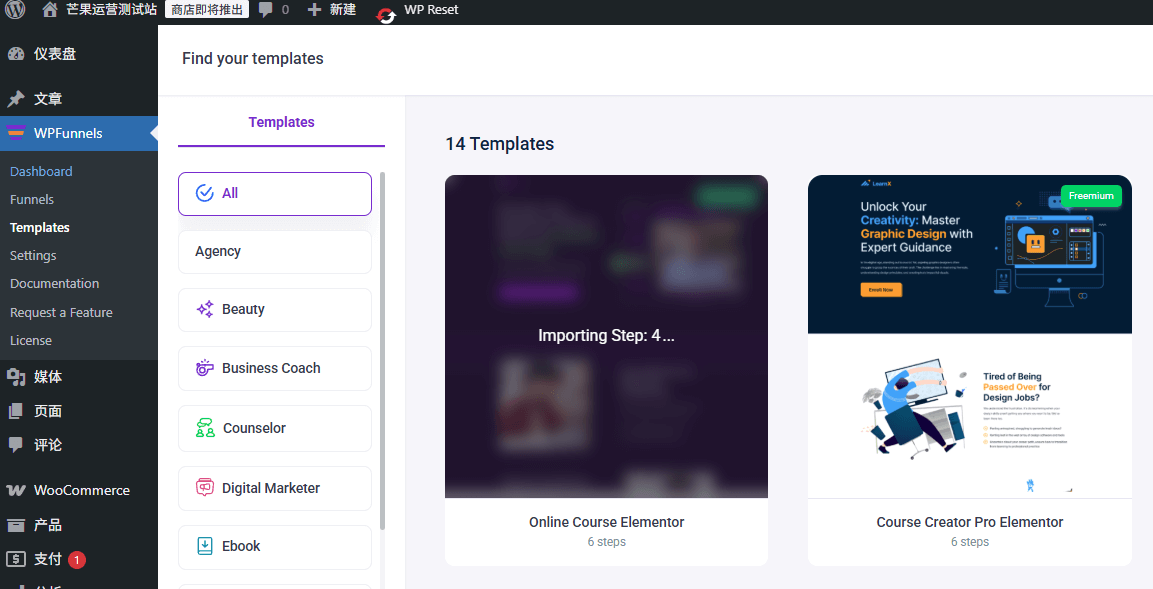
Task: Click the comments bubble icon
Action: (x=265, y=10)
